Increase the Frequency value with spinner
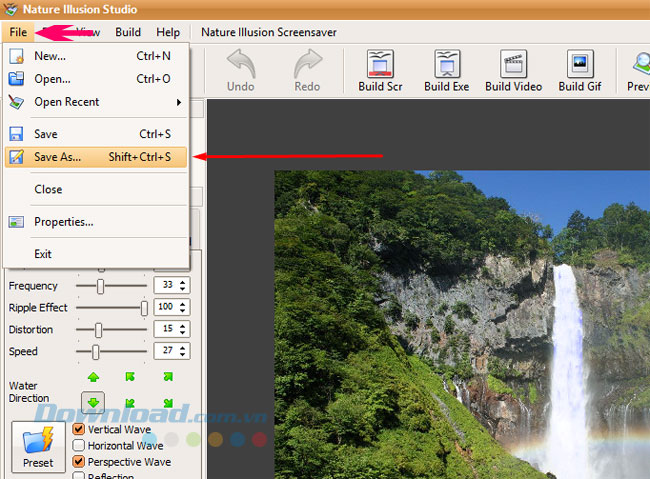Viewport: 650px width, 479px height. (x=183, y=282)
